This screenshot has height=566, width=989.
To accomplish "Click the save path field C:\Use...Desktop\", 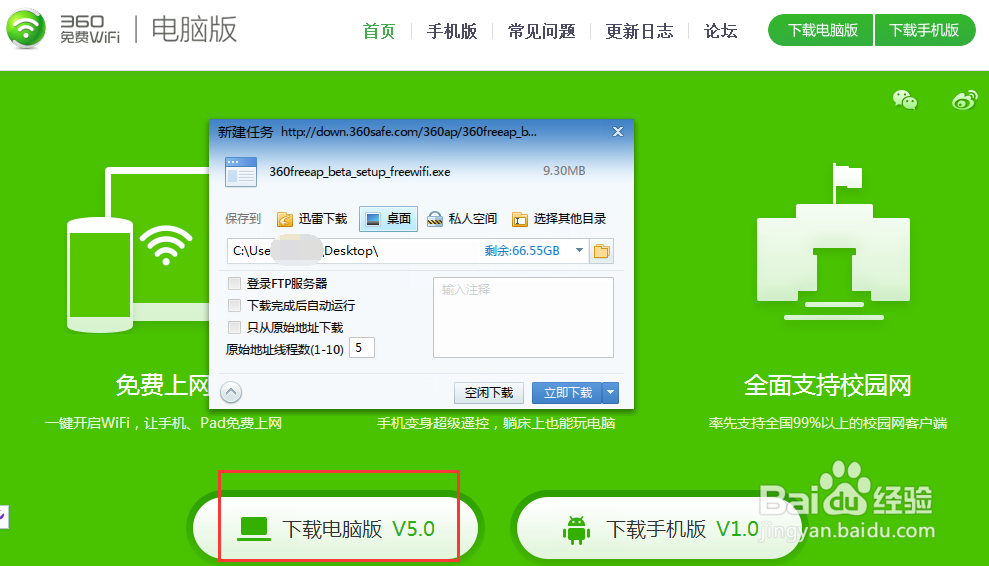I will (x=407, y=251).
